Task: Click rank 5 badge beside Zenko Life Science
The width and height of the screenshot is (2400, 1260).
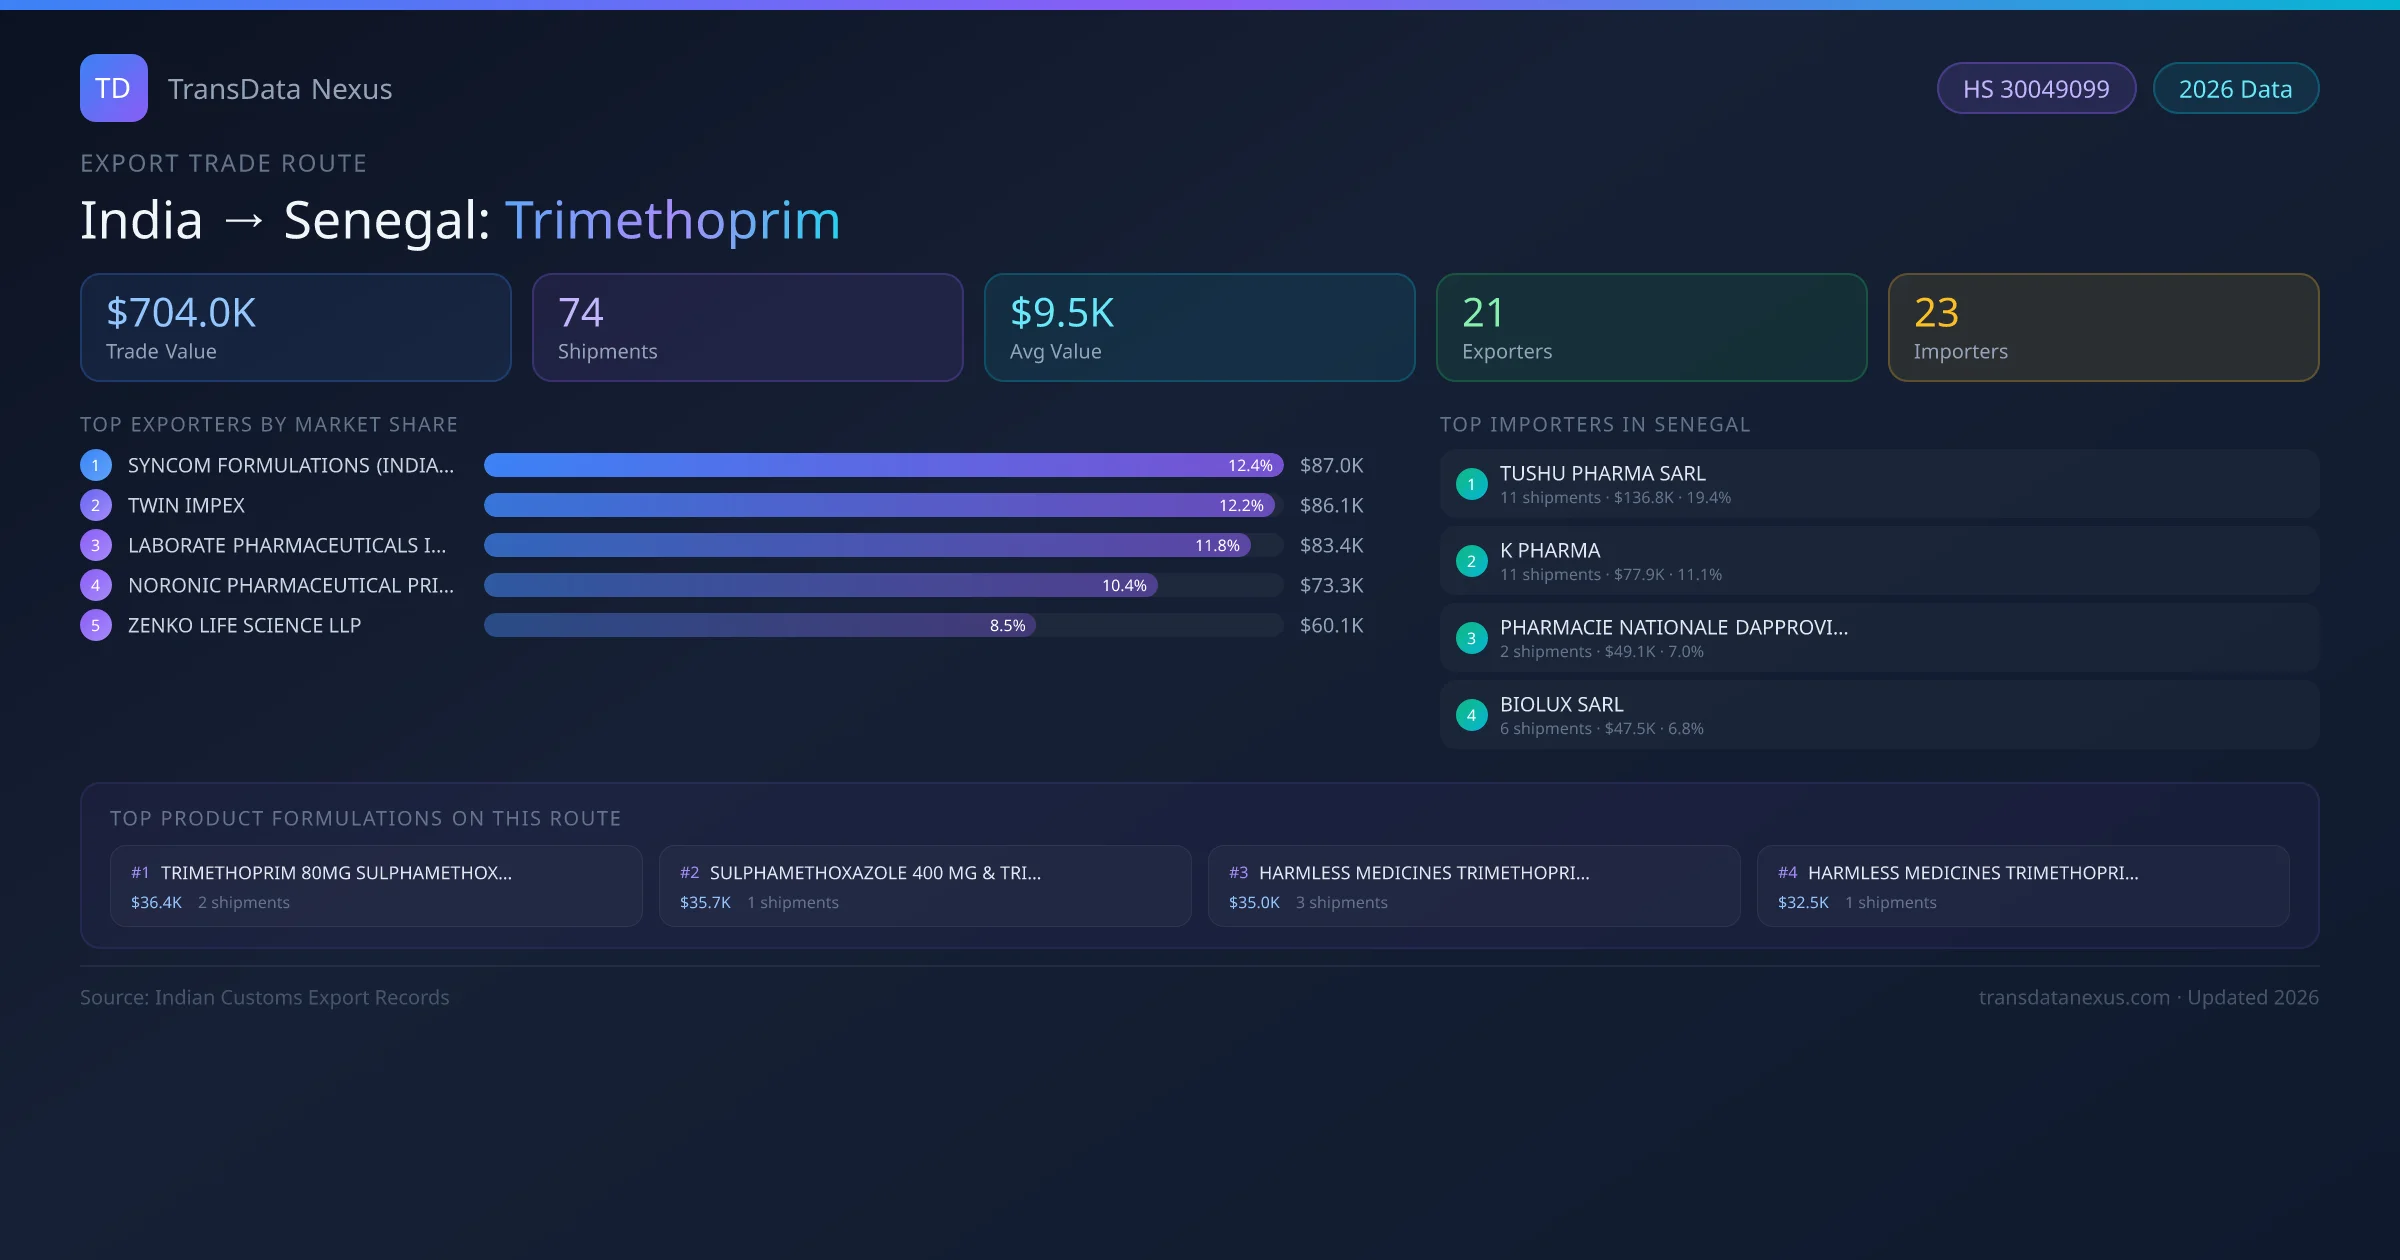Action: 96,625
